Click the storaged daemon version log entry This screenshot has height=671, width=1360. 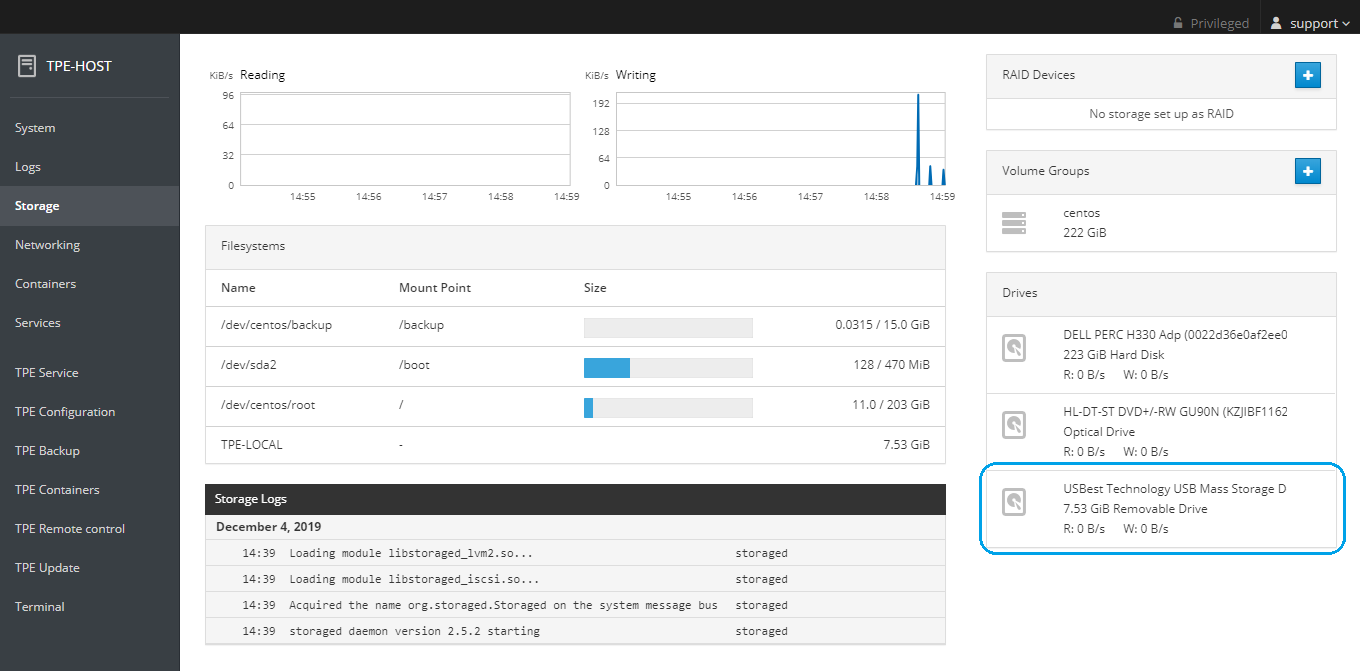click(x=414, y=631)
